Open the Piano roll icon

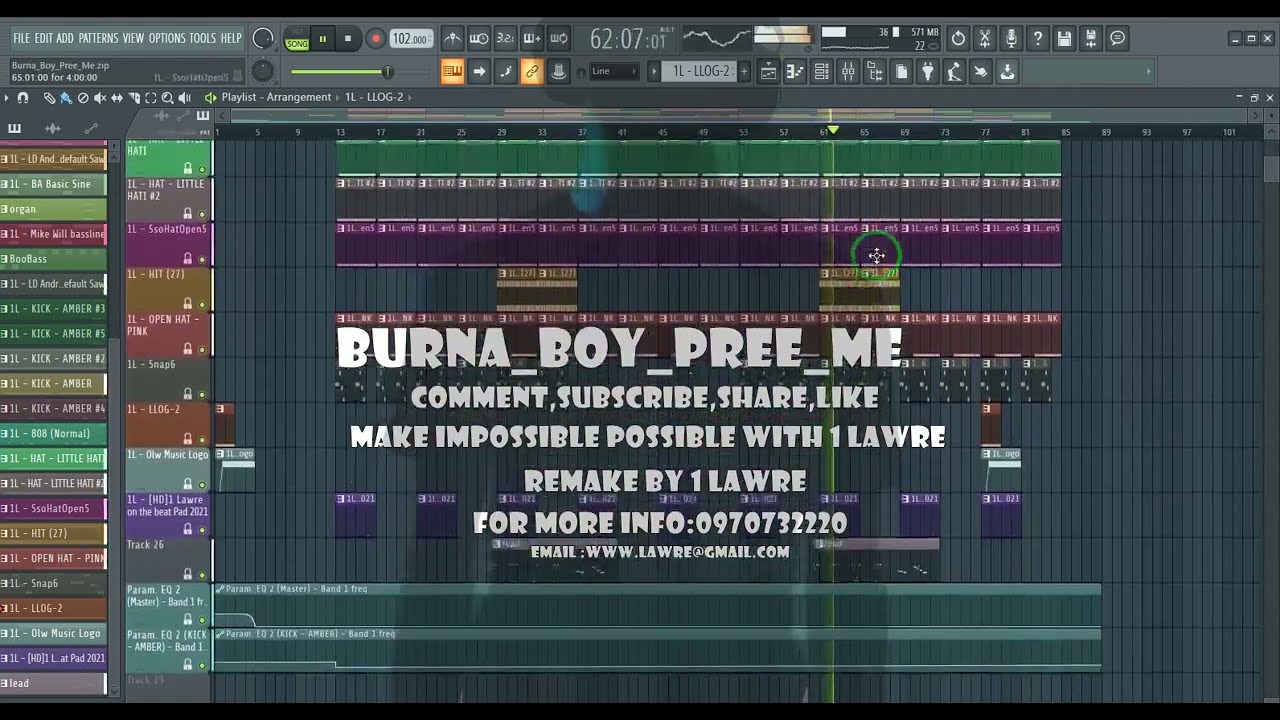pyautogui.click(x=795, y=71)
